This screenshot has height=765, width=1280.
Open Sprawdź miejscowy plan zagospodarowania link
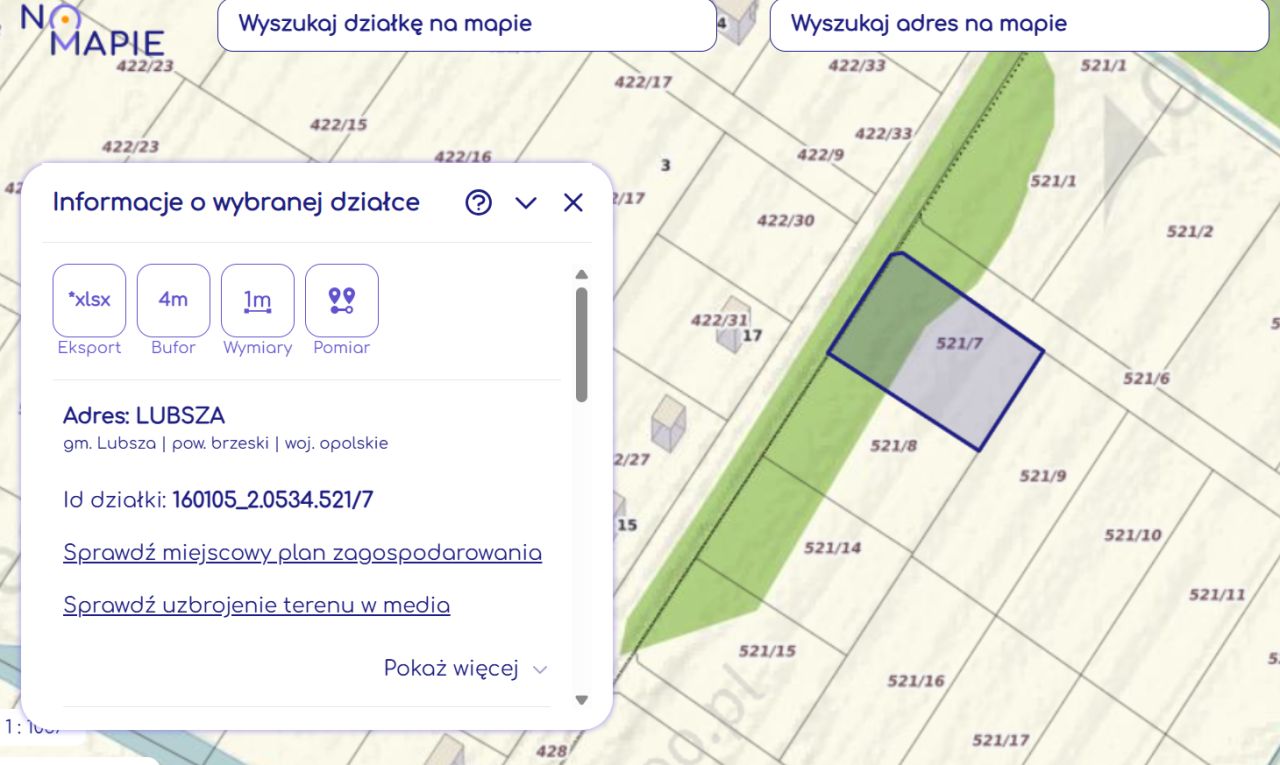click(x=302, y=553)
